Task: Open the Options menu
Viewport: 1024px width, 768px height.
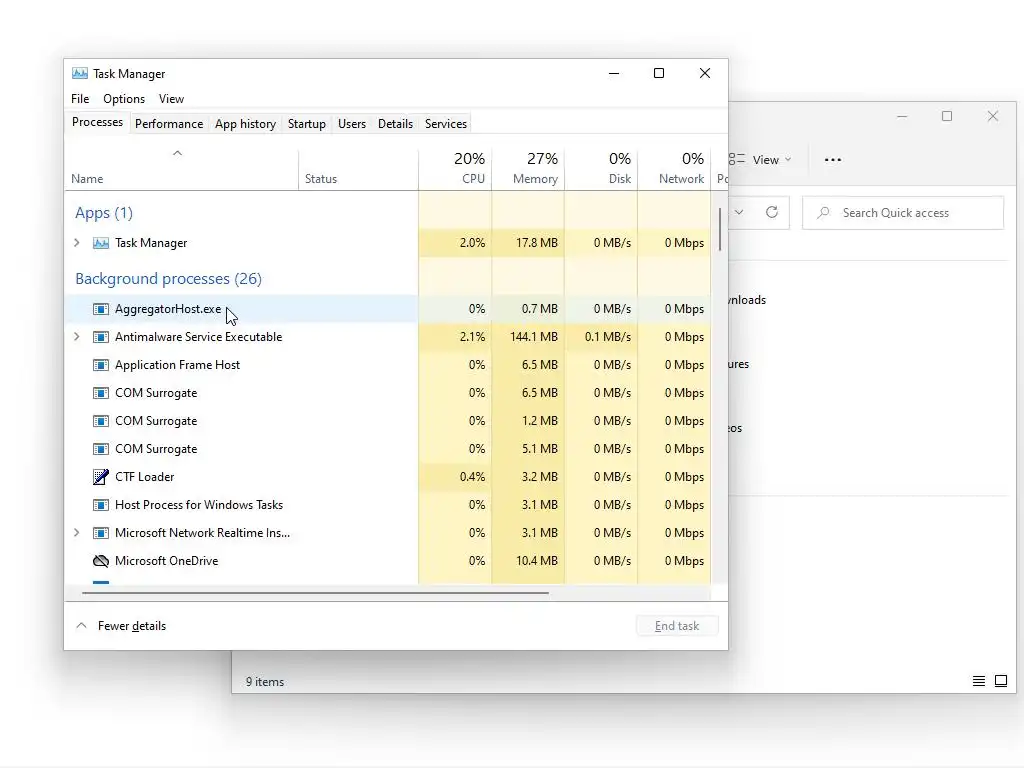Action: [x=124, y=99]
